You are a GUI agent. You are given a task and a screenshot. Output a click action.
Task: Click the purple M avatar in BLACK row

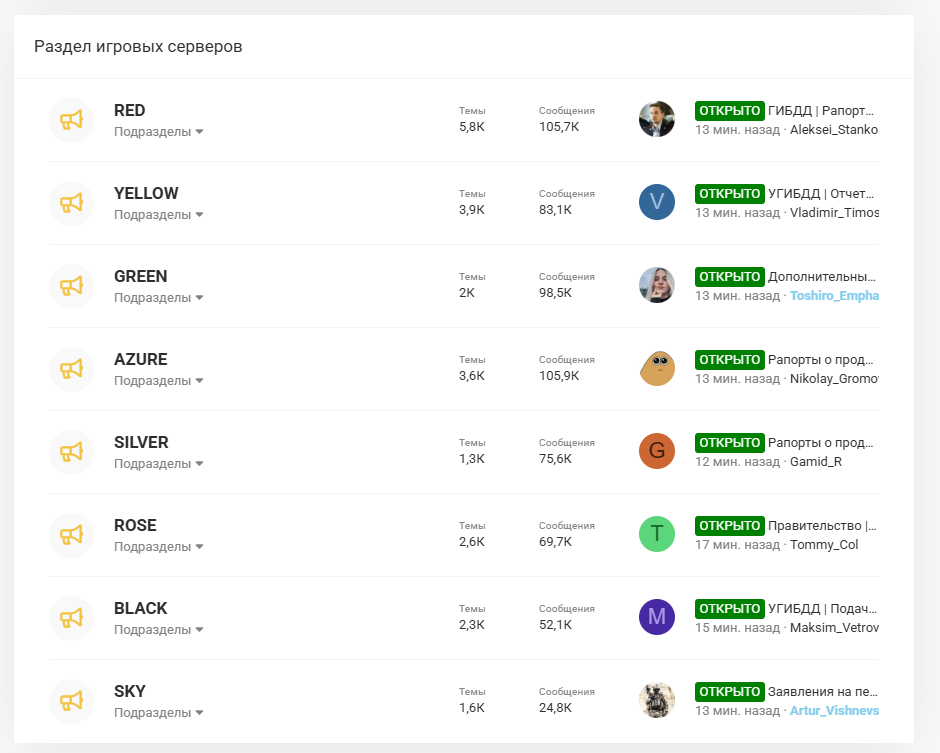(x=656, y=618)
